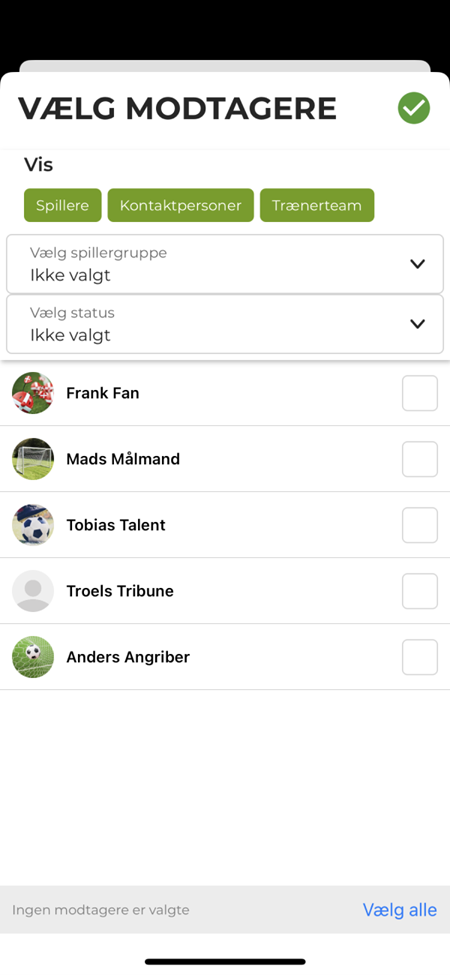Screen dimensions: 450x975
Task: Mark Troels Tribune as recipient
Action: pos(420,591)
